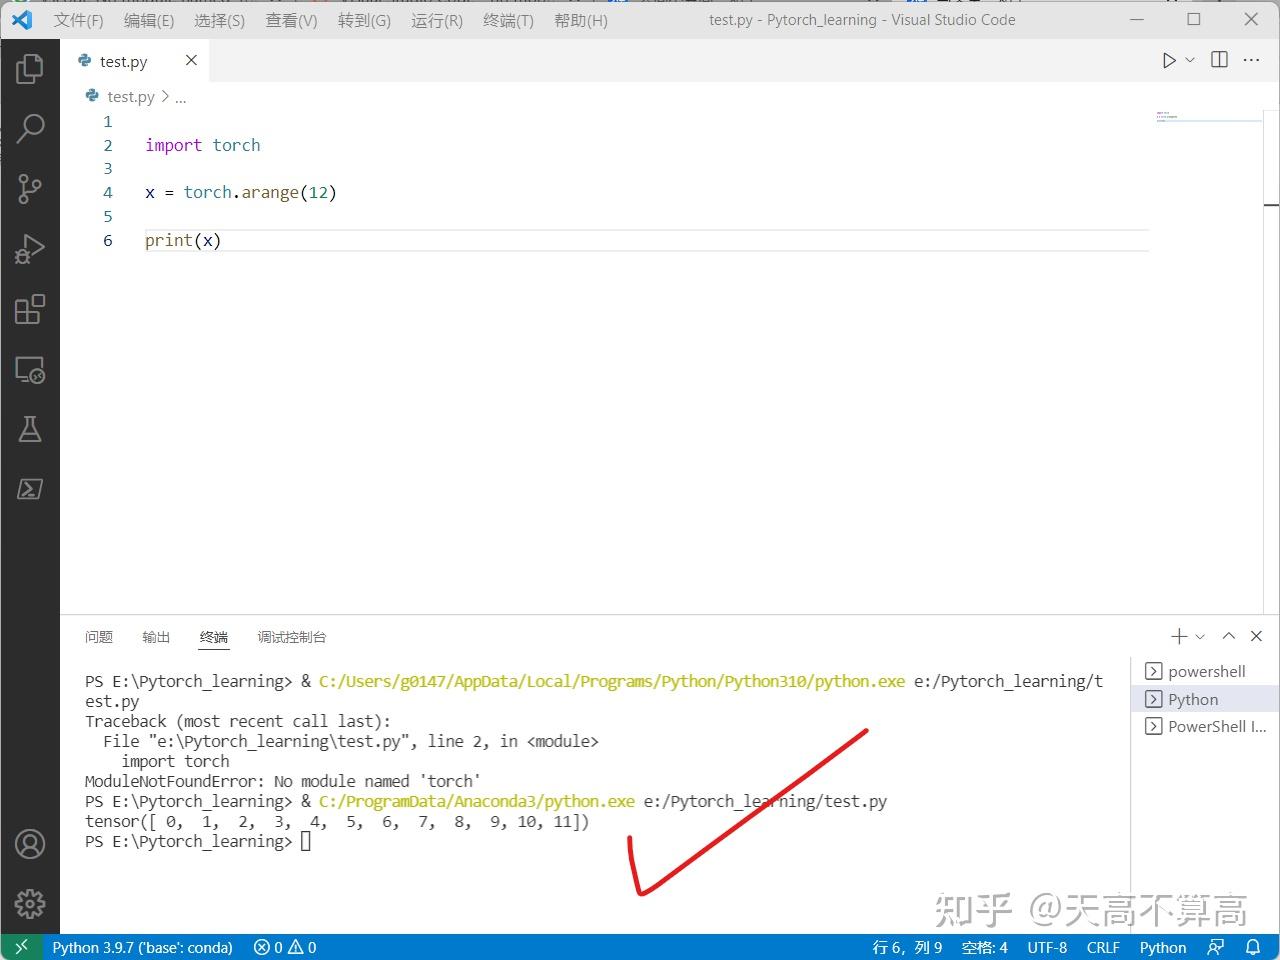Maximize the panel with the chevron
The width and height of the screenshot is (1280, 960).
1229,636
